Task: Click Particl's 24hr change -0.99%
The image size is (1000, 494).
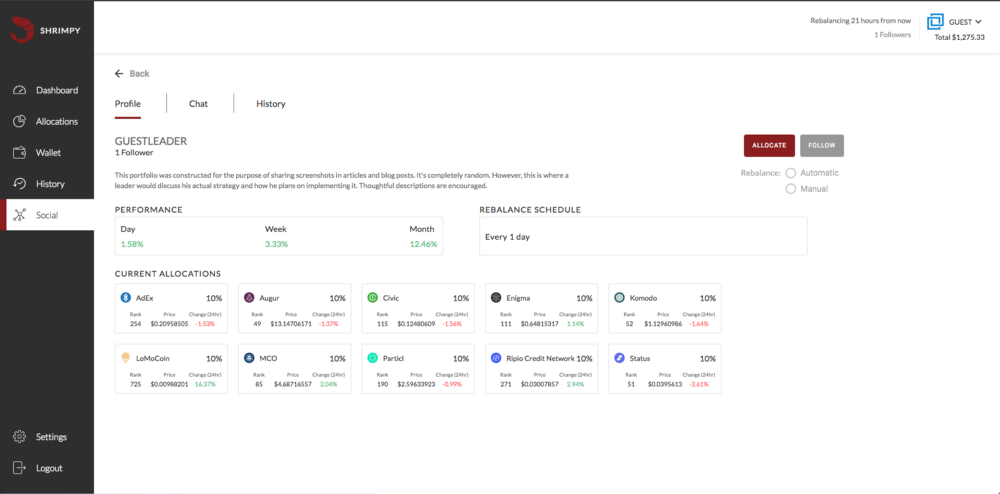Action: 452,384
